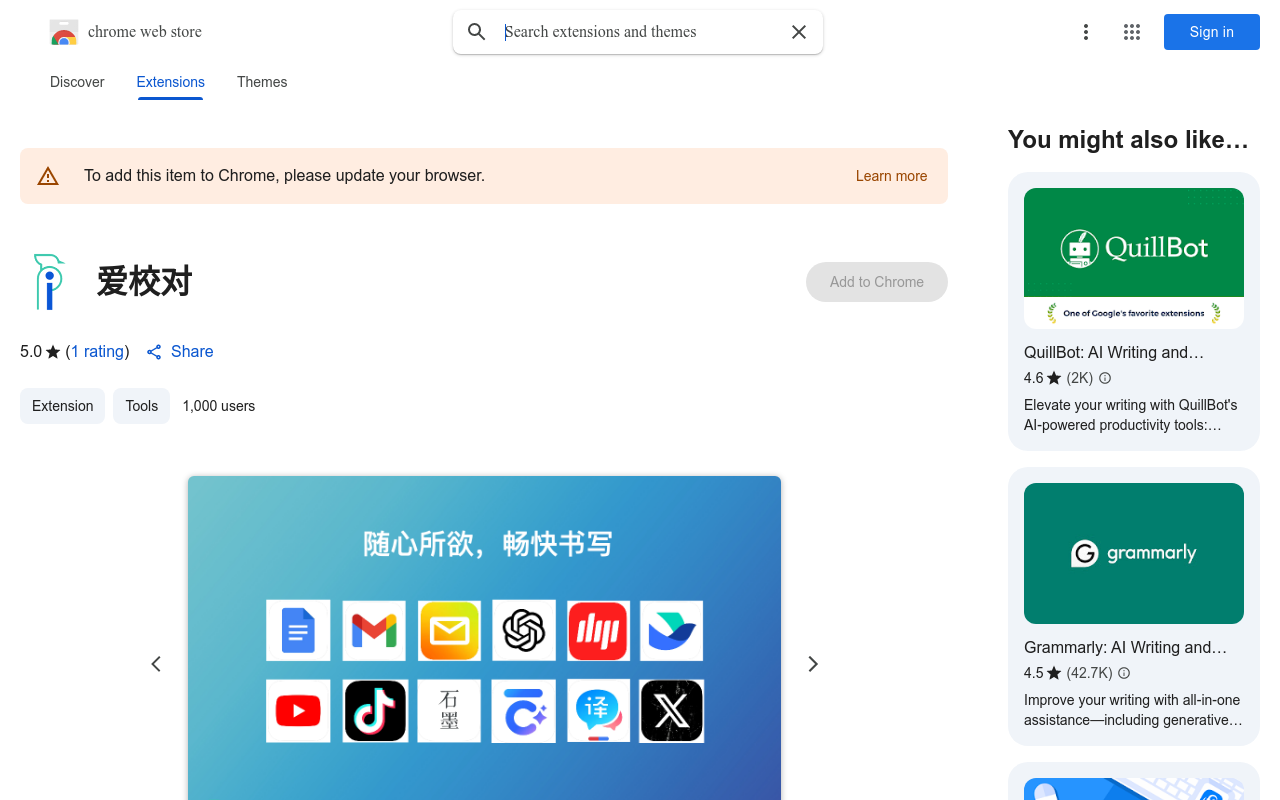
Task: Click the magnifying glass search icon
Action: coord(477,32)
